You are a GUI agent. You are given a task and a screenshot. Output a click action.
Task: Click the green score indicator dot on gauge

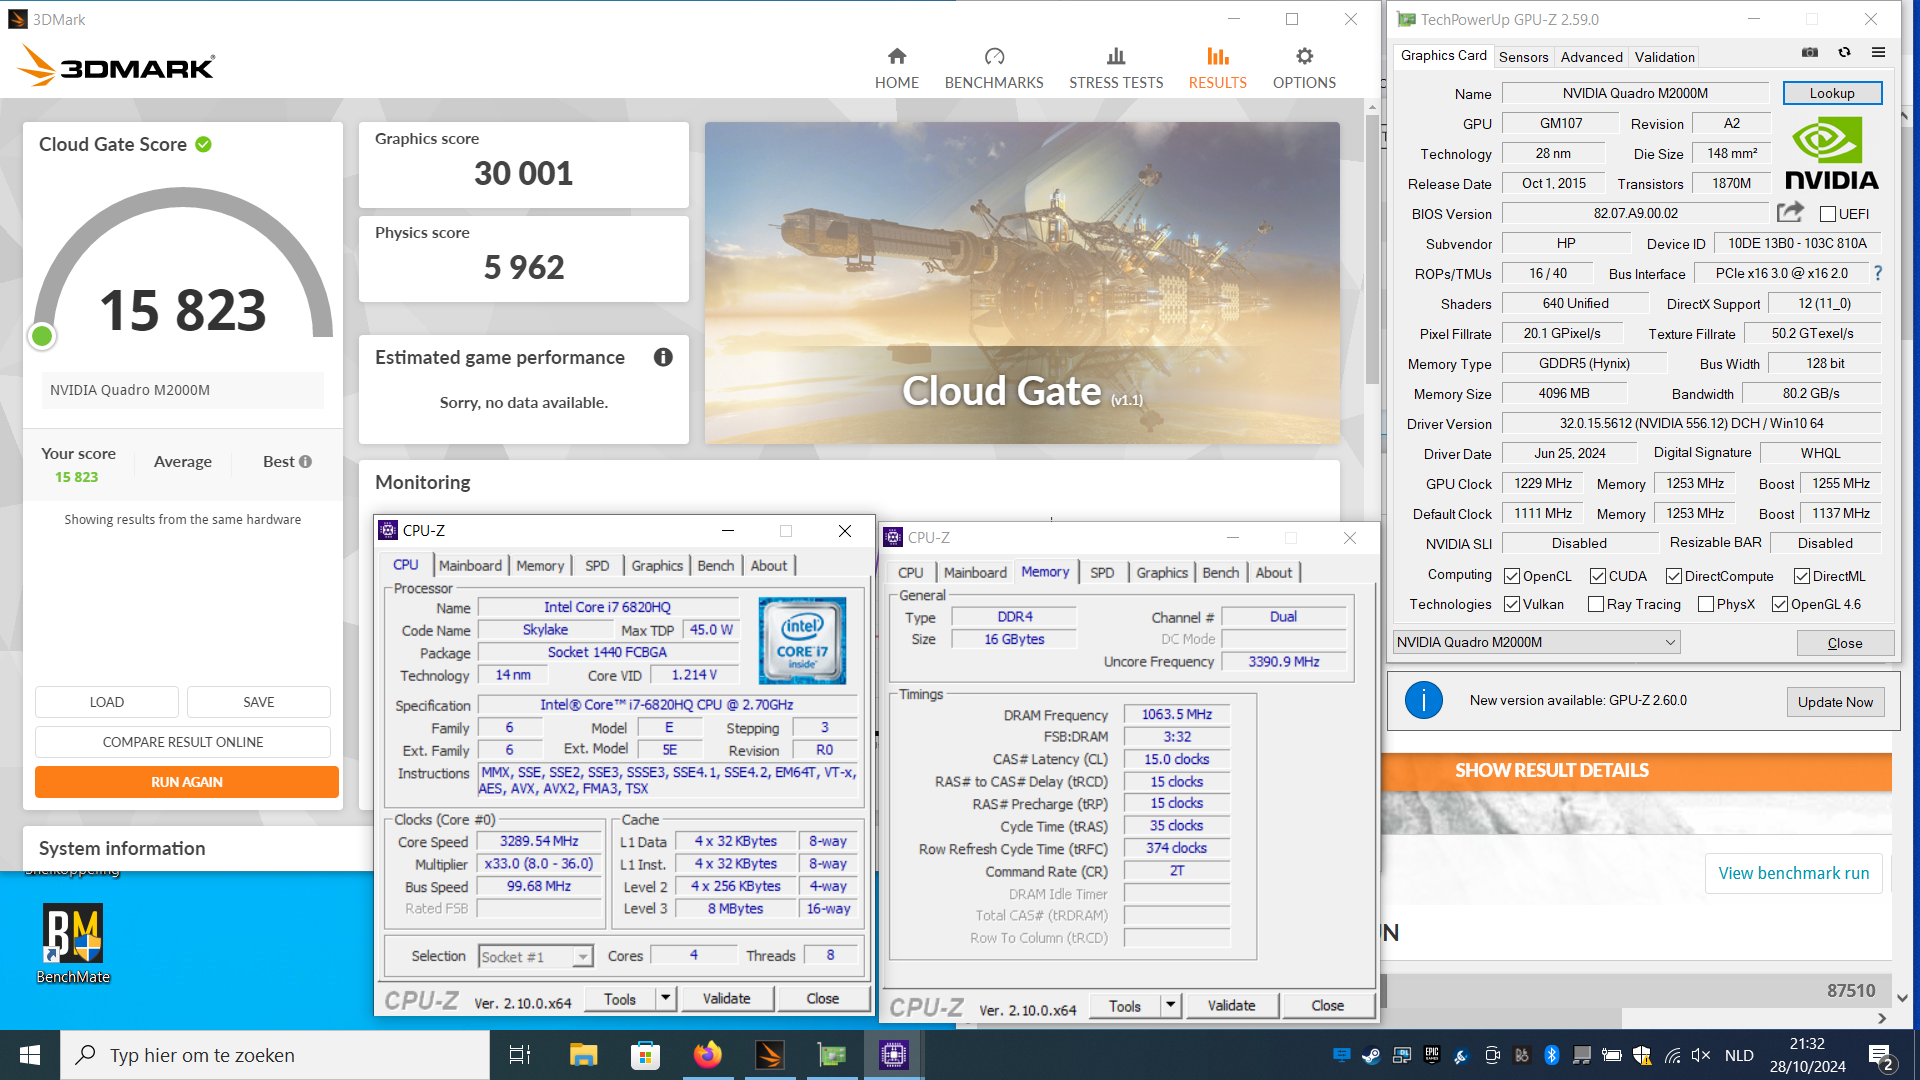coord(42,336)
